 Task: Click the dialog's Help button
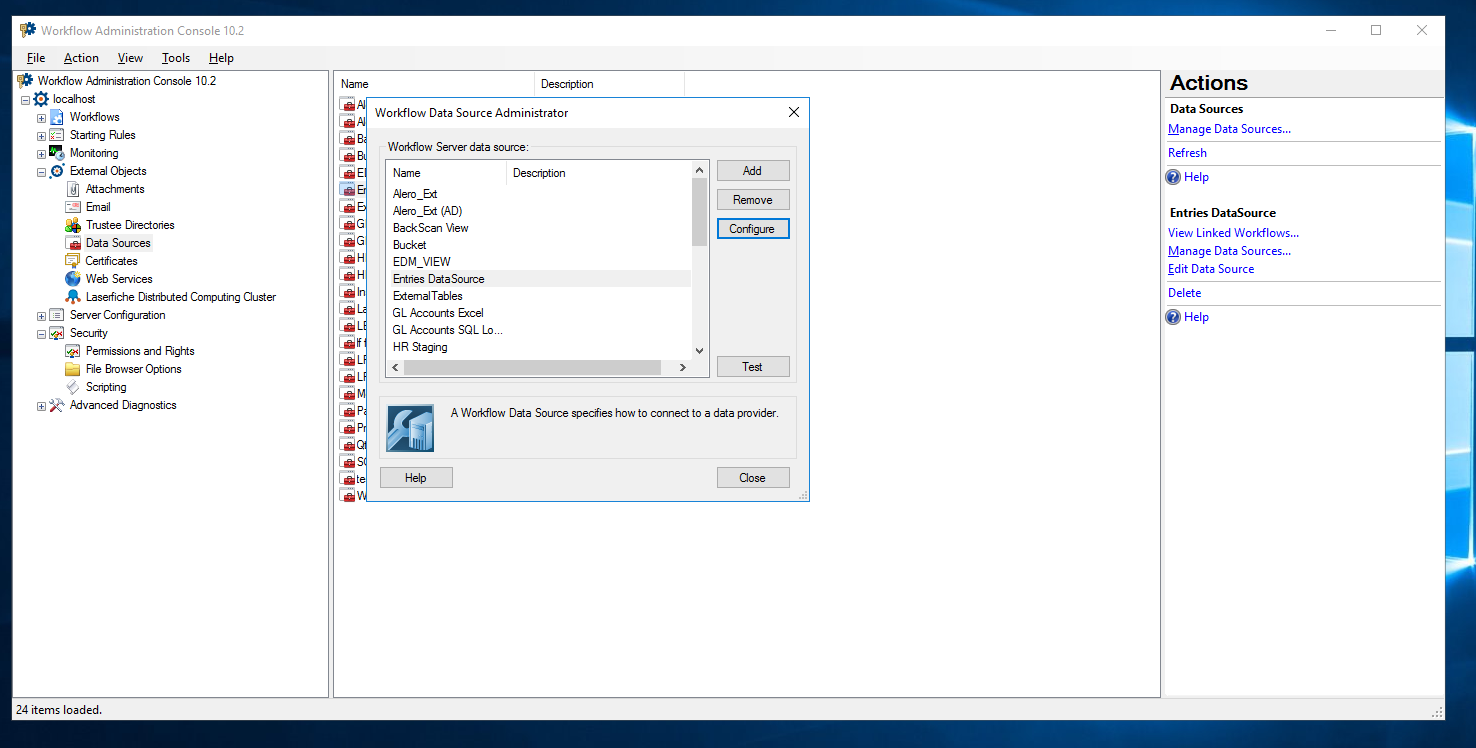coord(416,478)
